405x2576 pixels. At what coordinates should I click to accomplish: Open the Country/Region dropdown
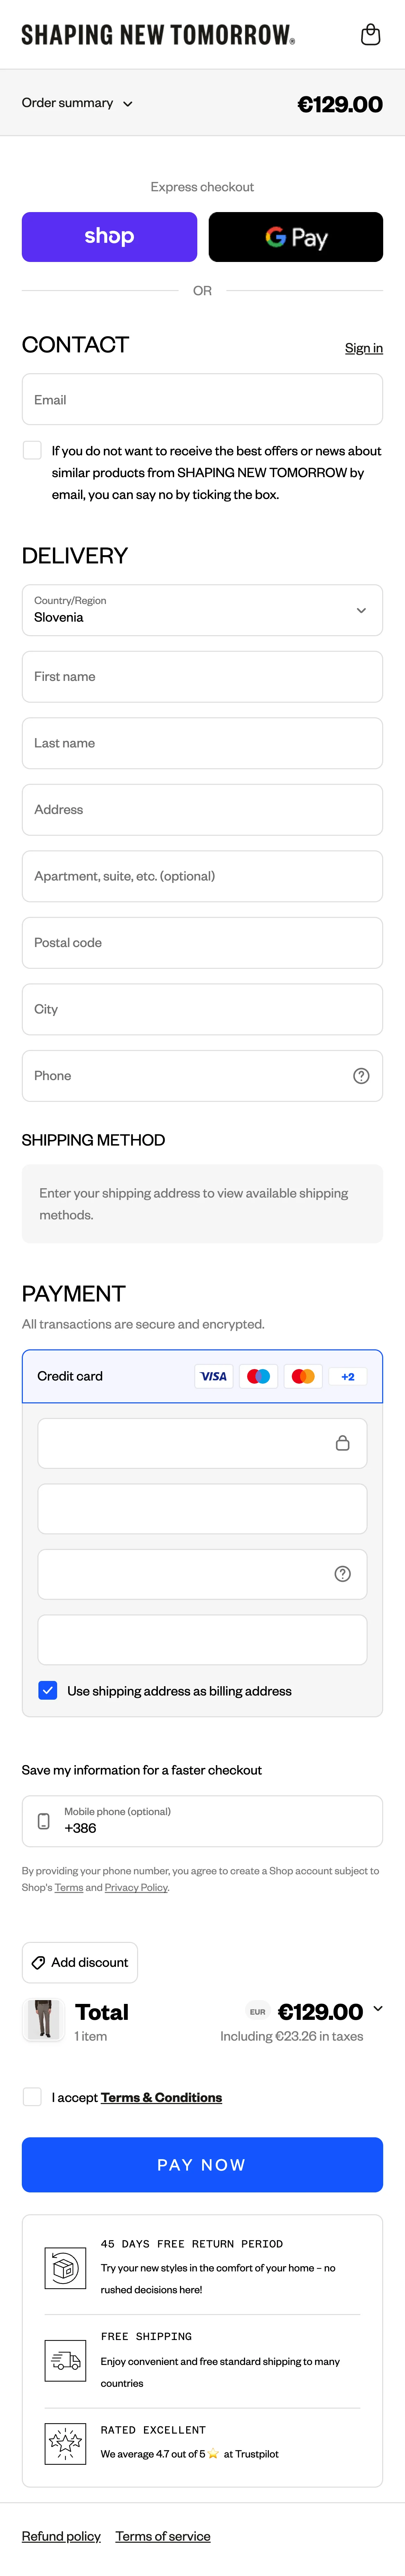[x=202, y=610]
